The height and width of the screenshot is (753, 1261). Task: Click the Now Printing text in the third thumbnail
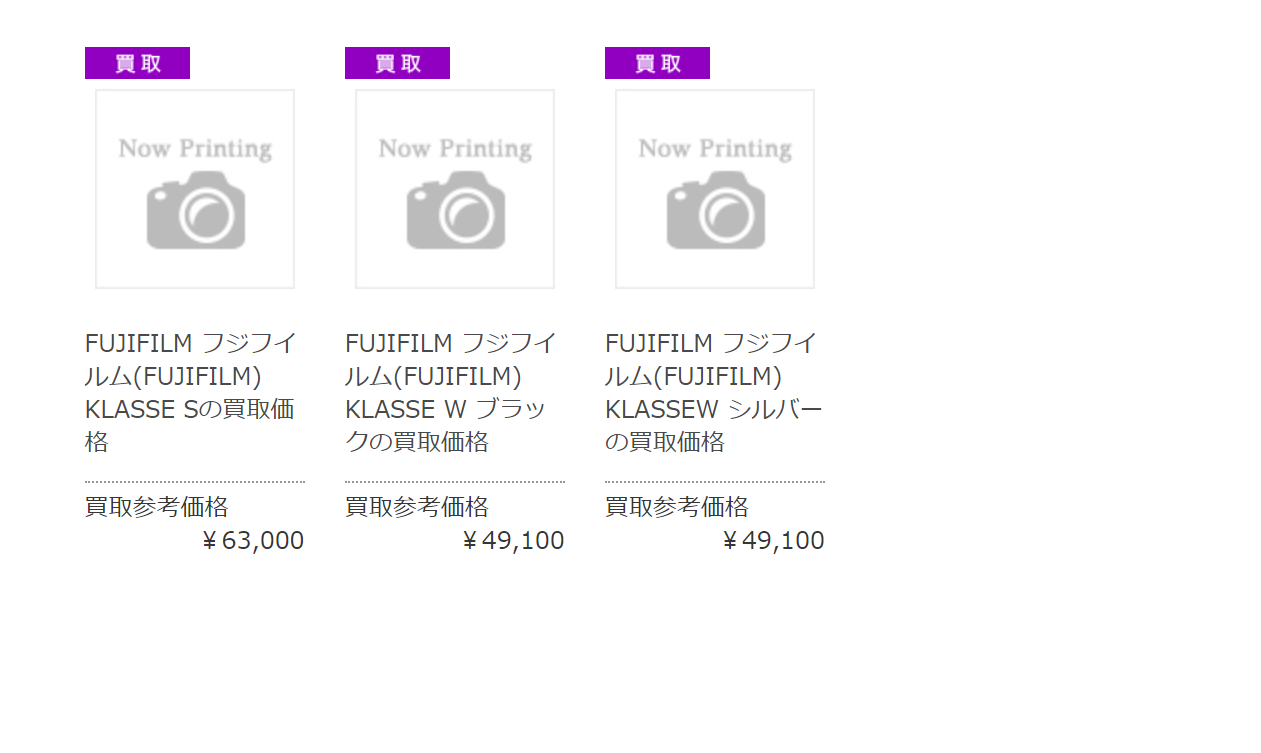point(715,149)
